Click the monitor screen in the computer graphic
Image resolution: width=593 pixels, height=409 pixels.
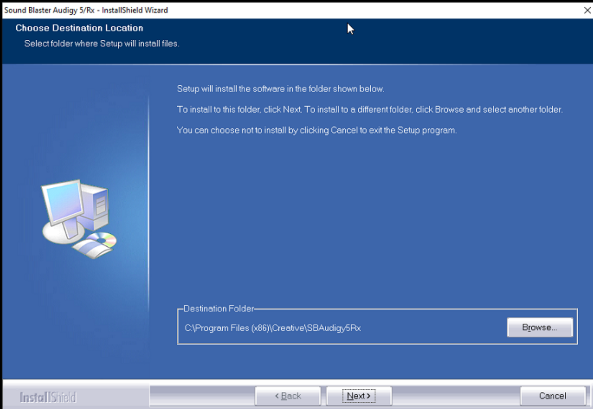click(63, 203)
